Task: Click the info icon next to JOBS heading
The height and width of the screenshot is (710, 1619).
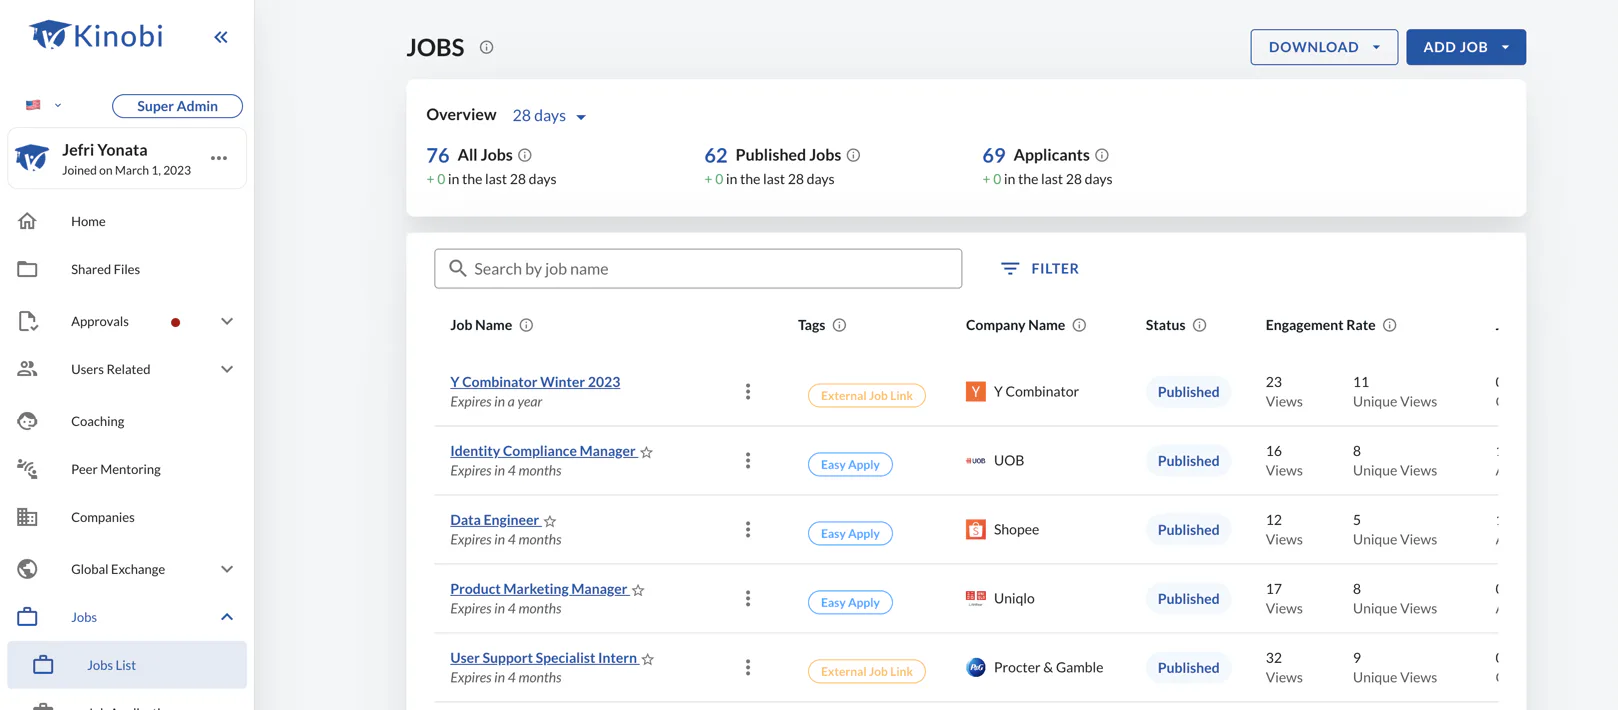Action: tap(486, 47)
